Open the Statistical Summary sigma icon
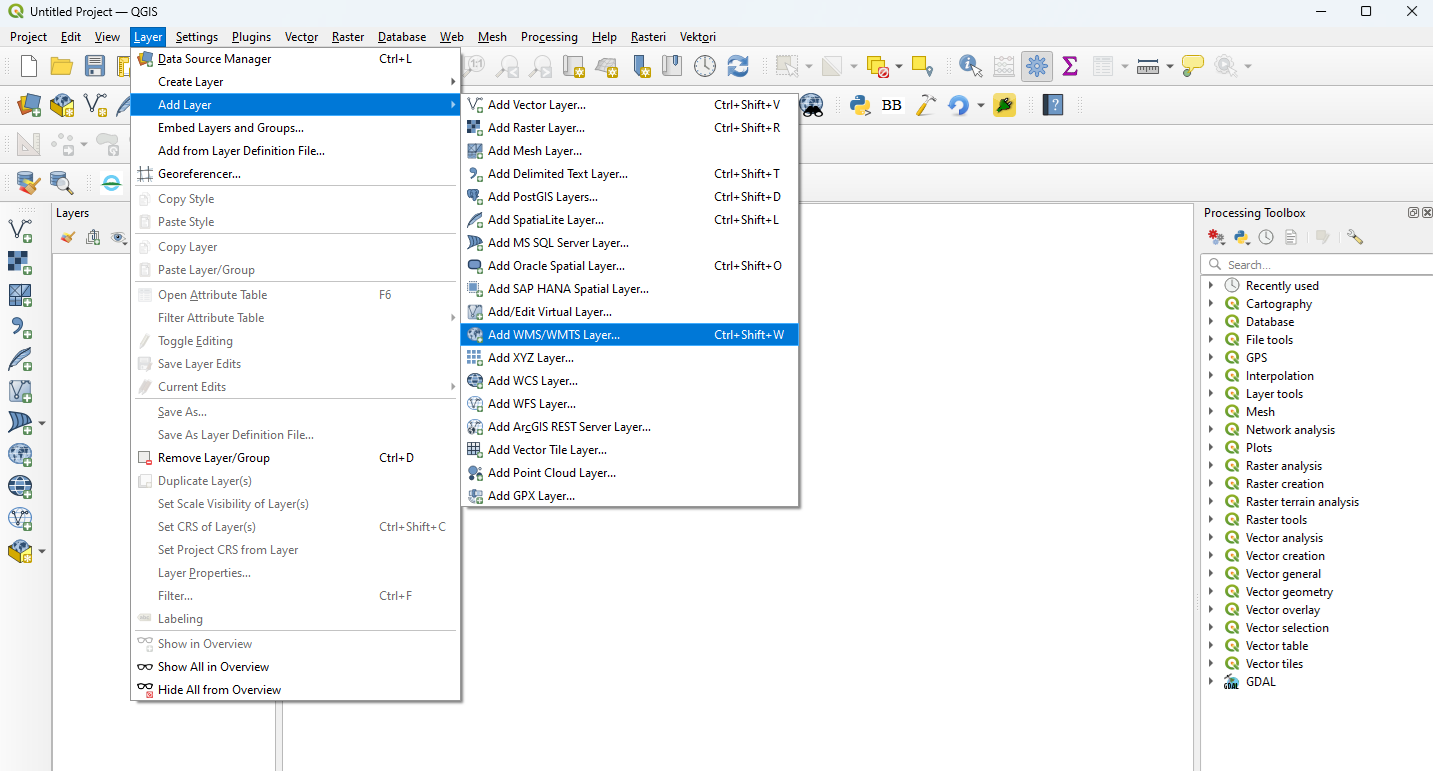Screen dimensions: 1433x771 tap(1070, 66)
